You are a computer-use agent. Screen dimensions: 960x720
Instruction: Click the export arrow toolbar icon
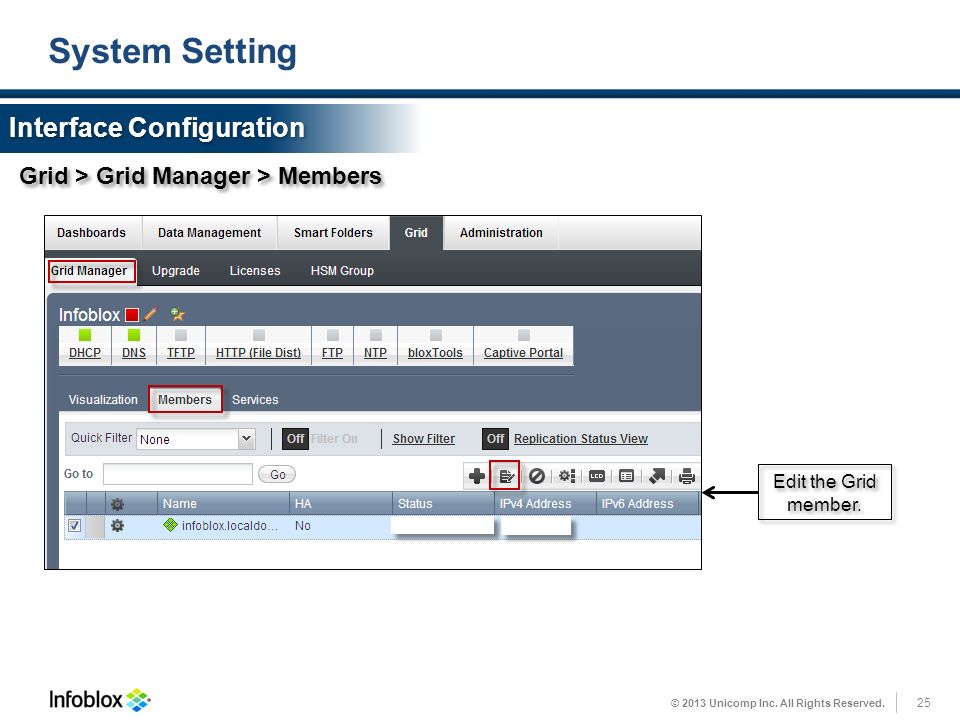[657, 476]
